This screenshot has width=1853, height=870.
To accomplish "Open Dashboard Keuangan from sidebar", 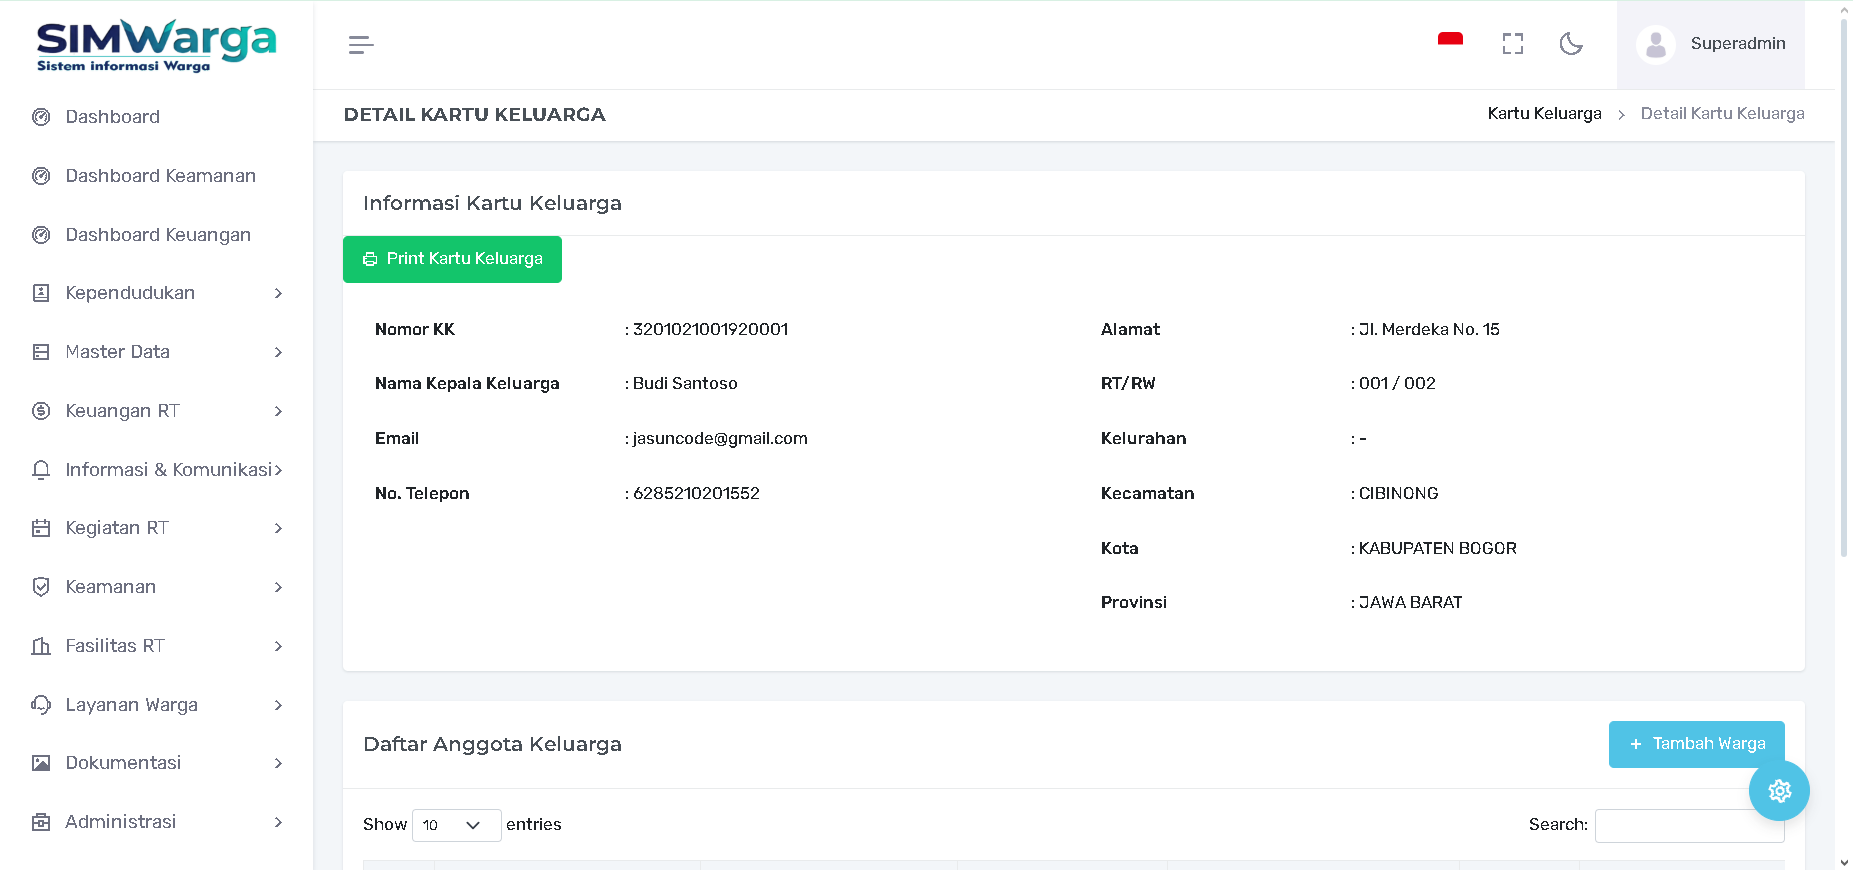I will pos(158,235).
